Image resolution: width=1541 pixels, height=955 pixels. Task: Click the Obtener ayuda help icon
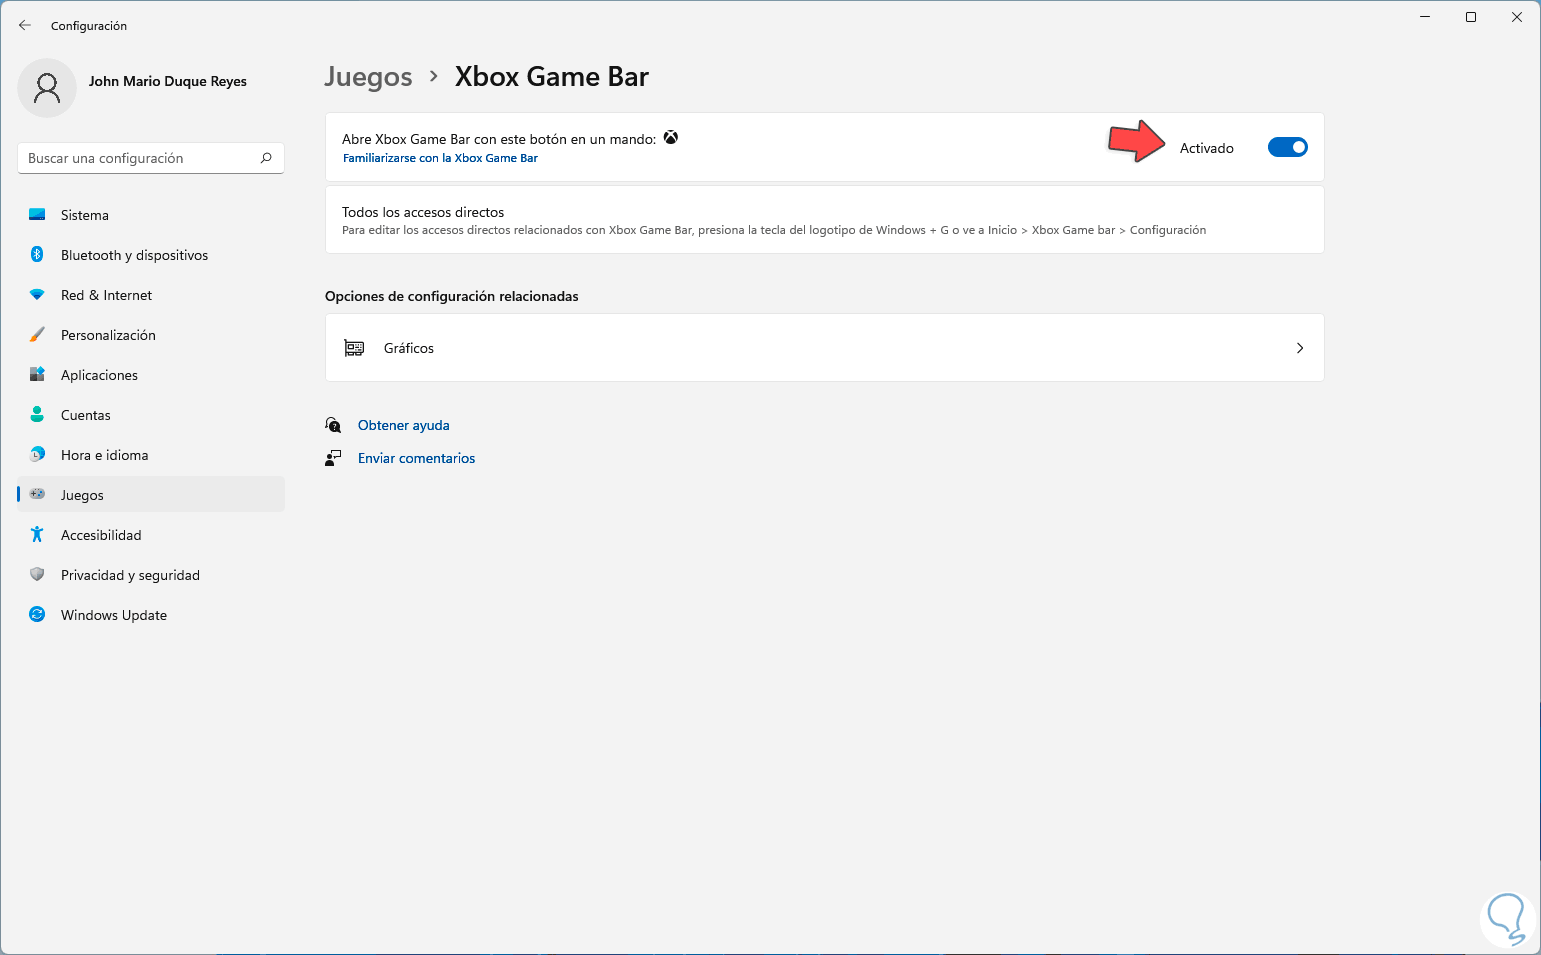coord(333,425)
